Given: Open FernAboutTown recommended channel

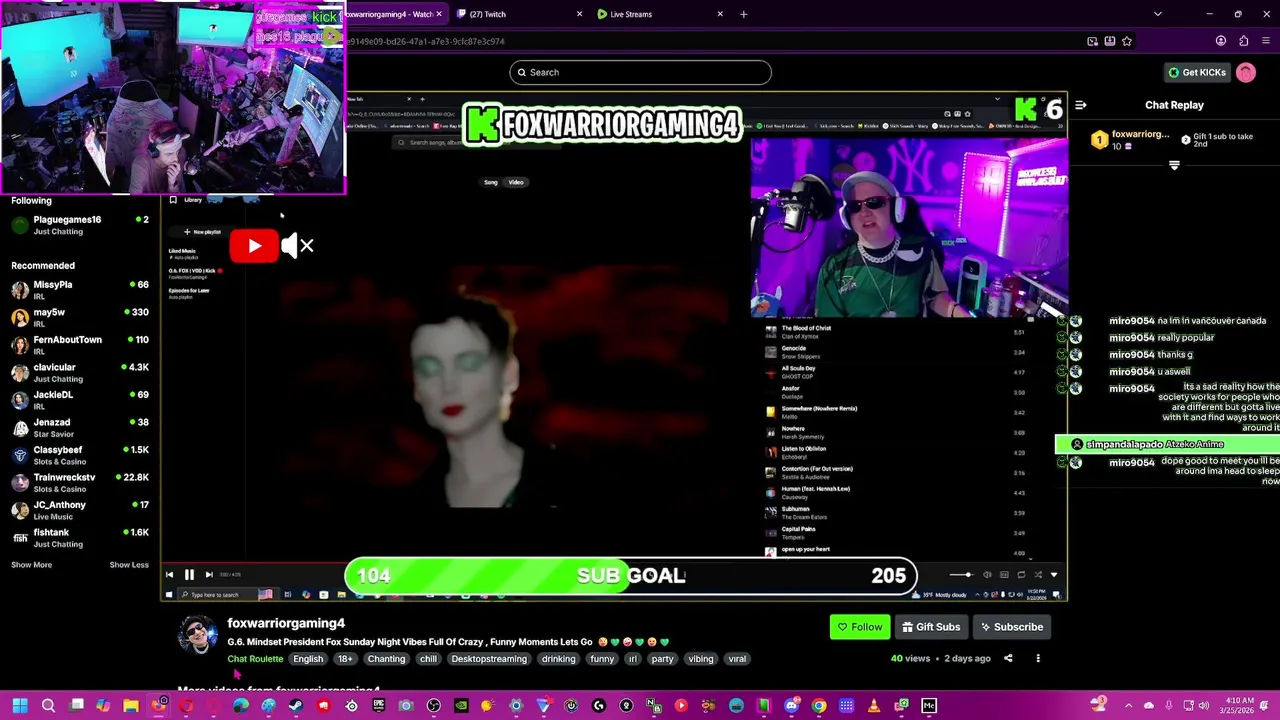Looking at the screenshot, I should tap(80, 345).
